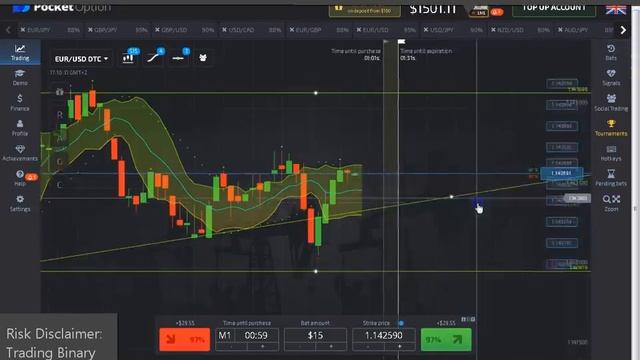Open the Signals panel
The width and height of the screenshot is (640, 360).
point(611,78)
